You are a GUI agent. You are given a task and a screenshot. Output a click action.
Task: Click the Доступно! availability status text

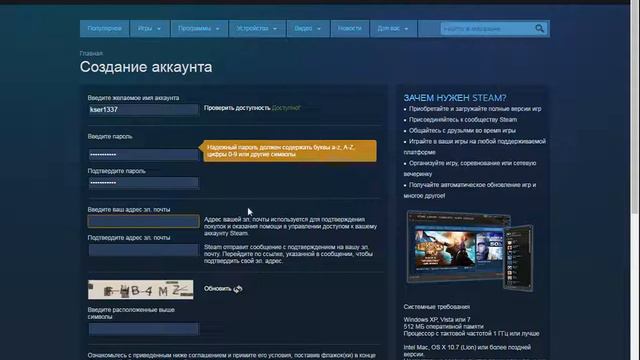[x=286, y=108]
